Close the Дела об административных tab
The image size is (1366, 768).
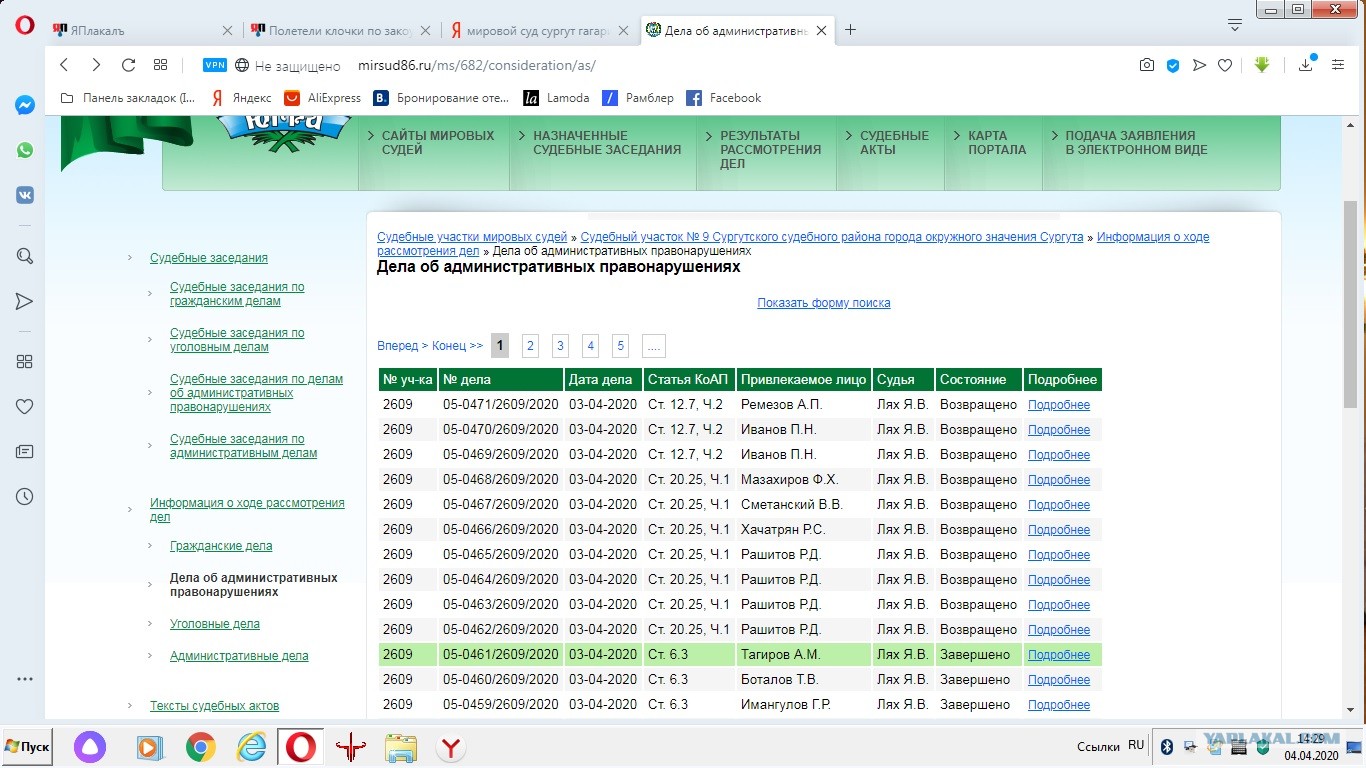(x=822, y=30)
